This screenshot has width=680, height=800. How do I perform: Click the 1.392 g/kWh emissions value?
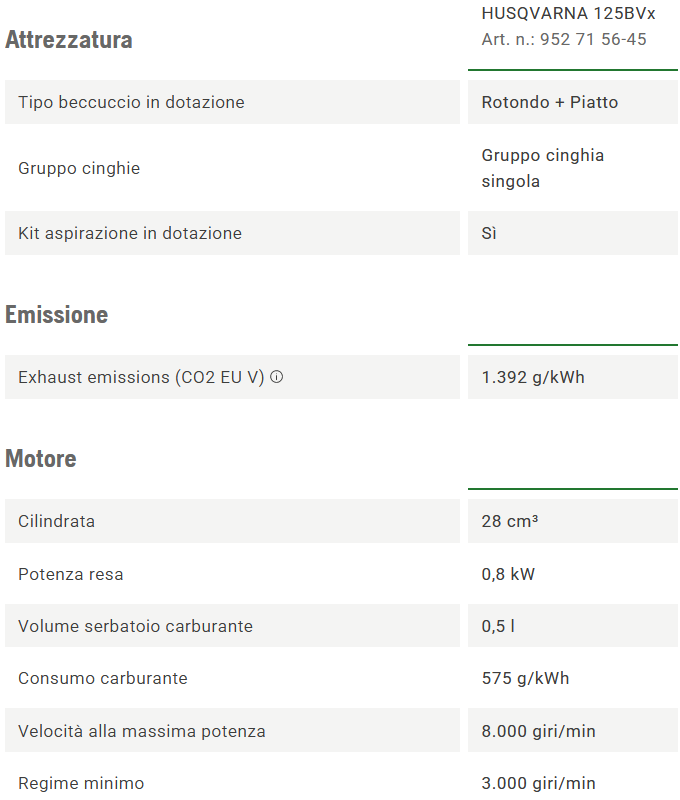(533, 378)
